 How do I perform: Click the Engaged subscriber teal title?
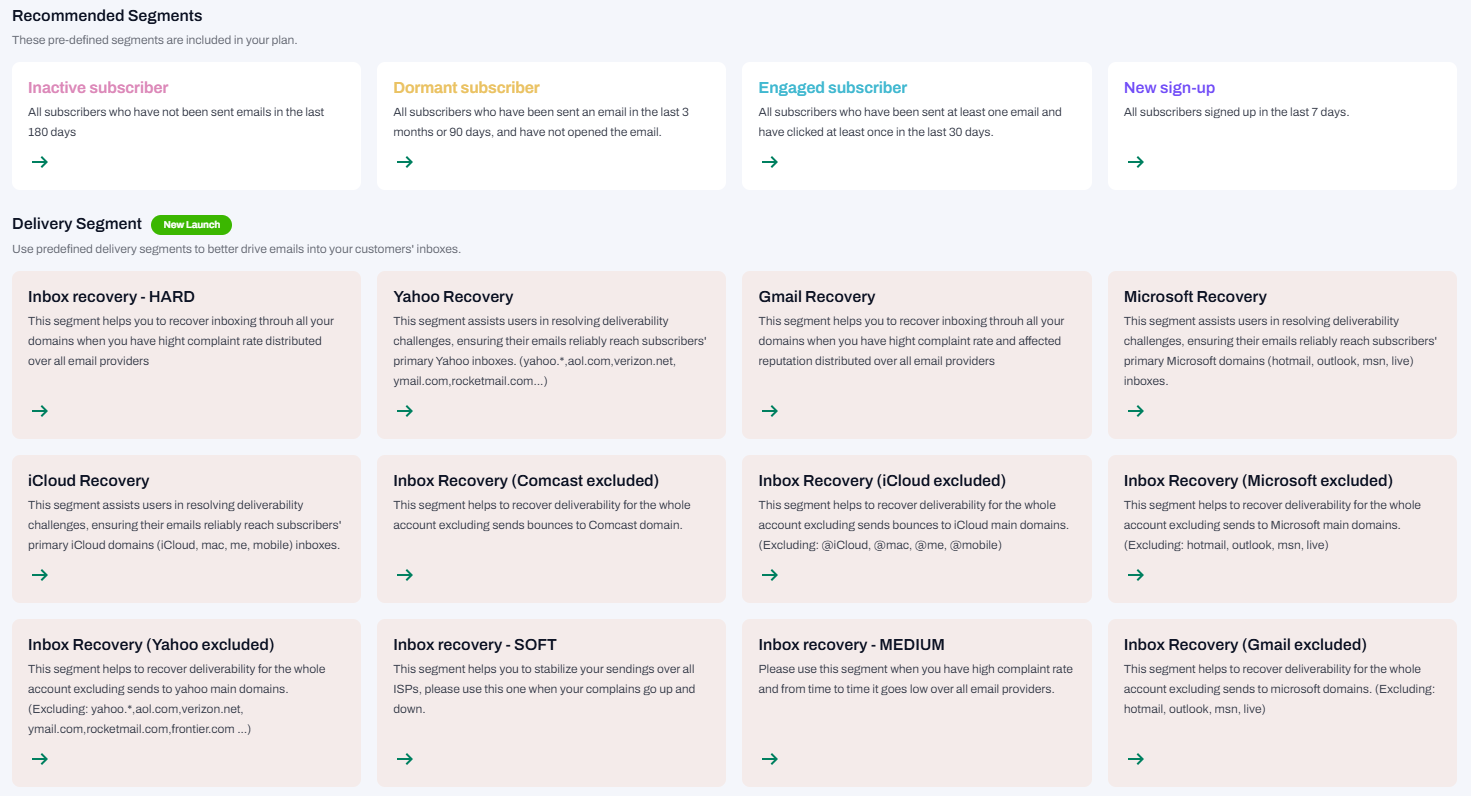pyautogui.click(x=832, y=88)
